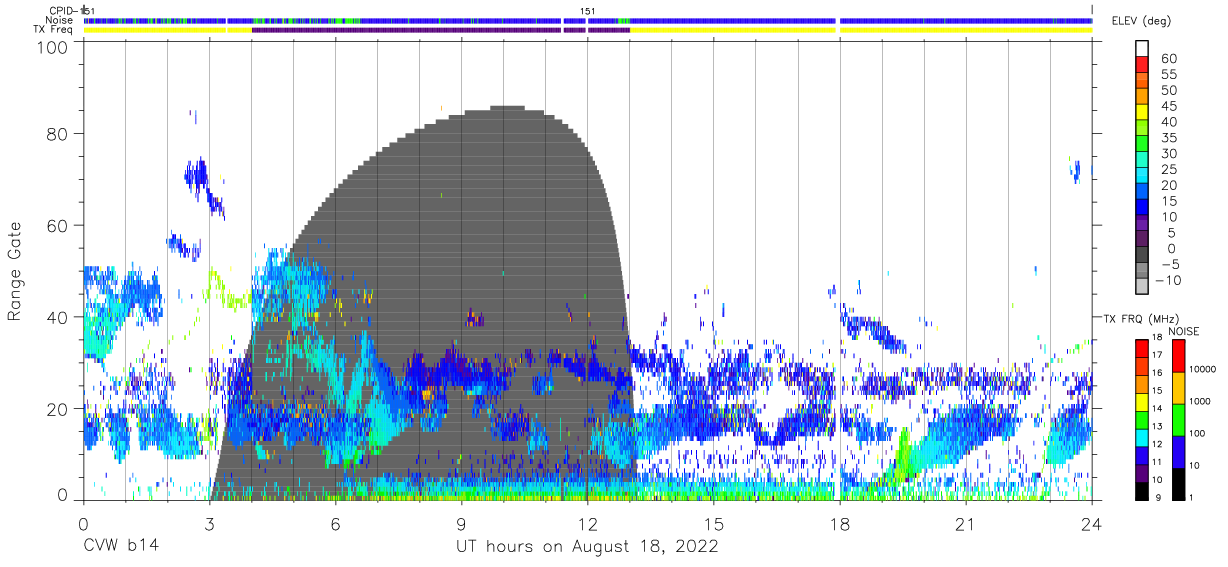
Task: Click the 'TX Freq' row label
Action: 55,29
